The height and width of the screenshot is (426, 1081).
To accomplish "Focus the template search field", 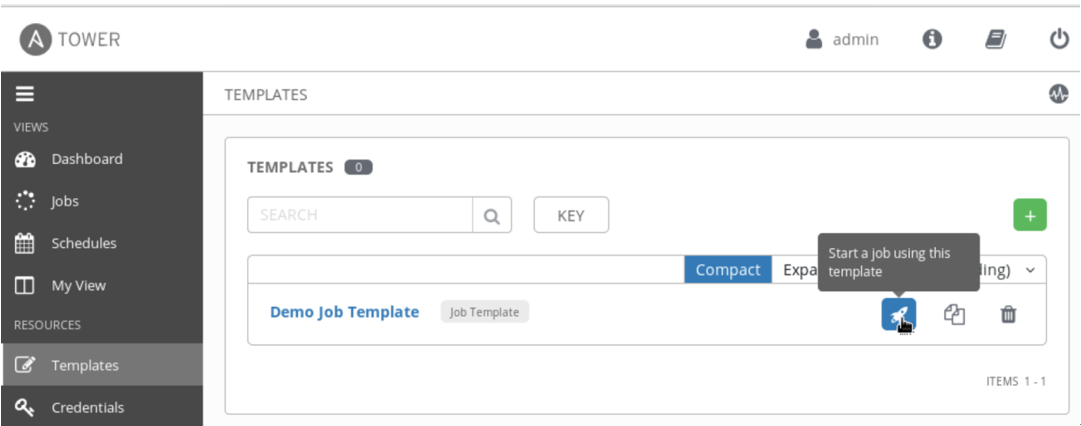I will click(x=360, y=215).
